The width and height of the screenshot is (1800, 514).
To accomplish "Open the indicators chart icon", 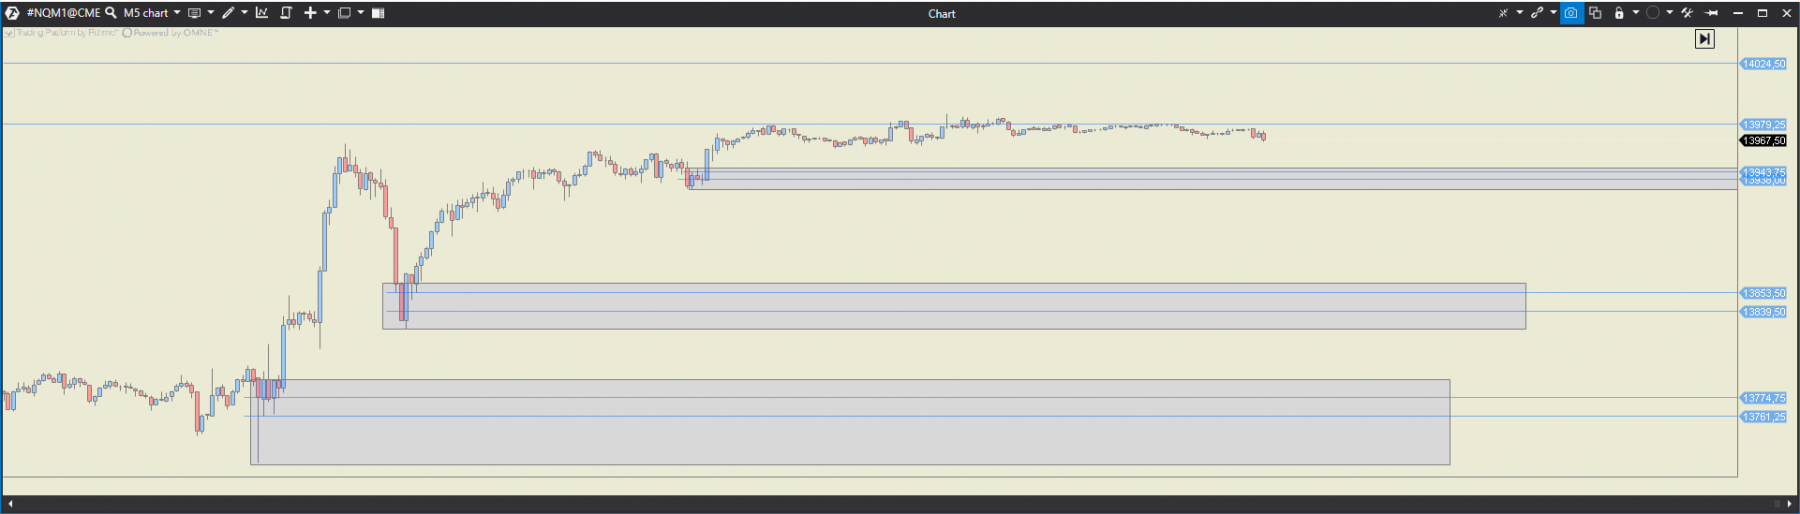I will click(262, 13).
